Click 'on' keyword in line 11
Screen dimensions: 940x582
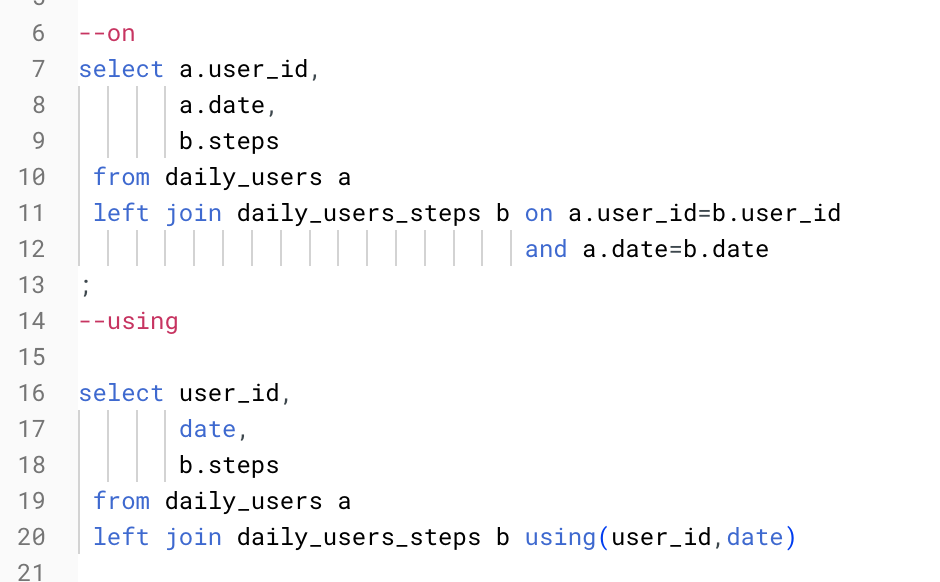click(538, 213)
